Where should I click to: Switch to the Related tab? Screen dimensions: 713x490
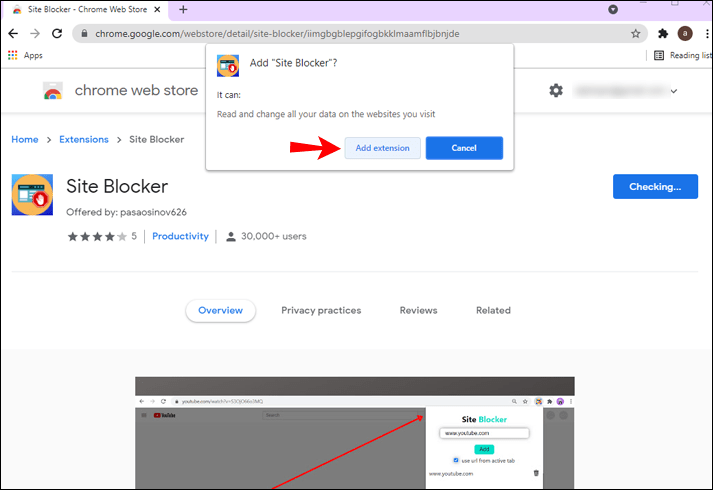[493, 310]
